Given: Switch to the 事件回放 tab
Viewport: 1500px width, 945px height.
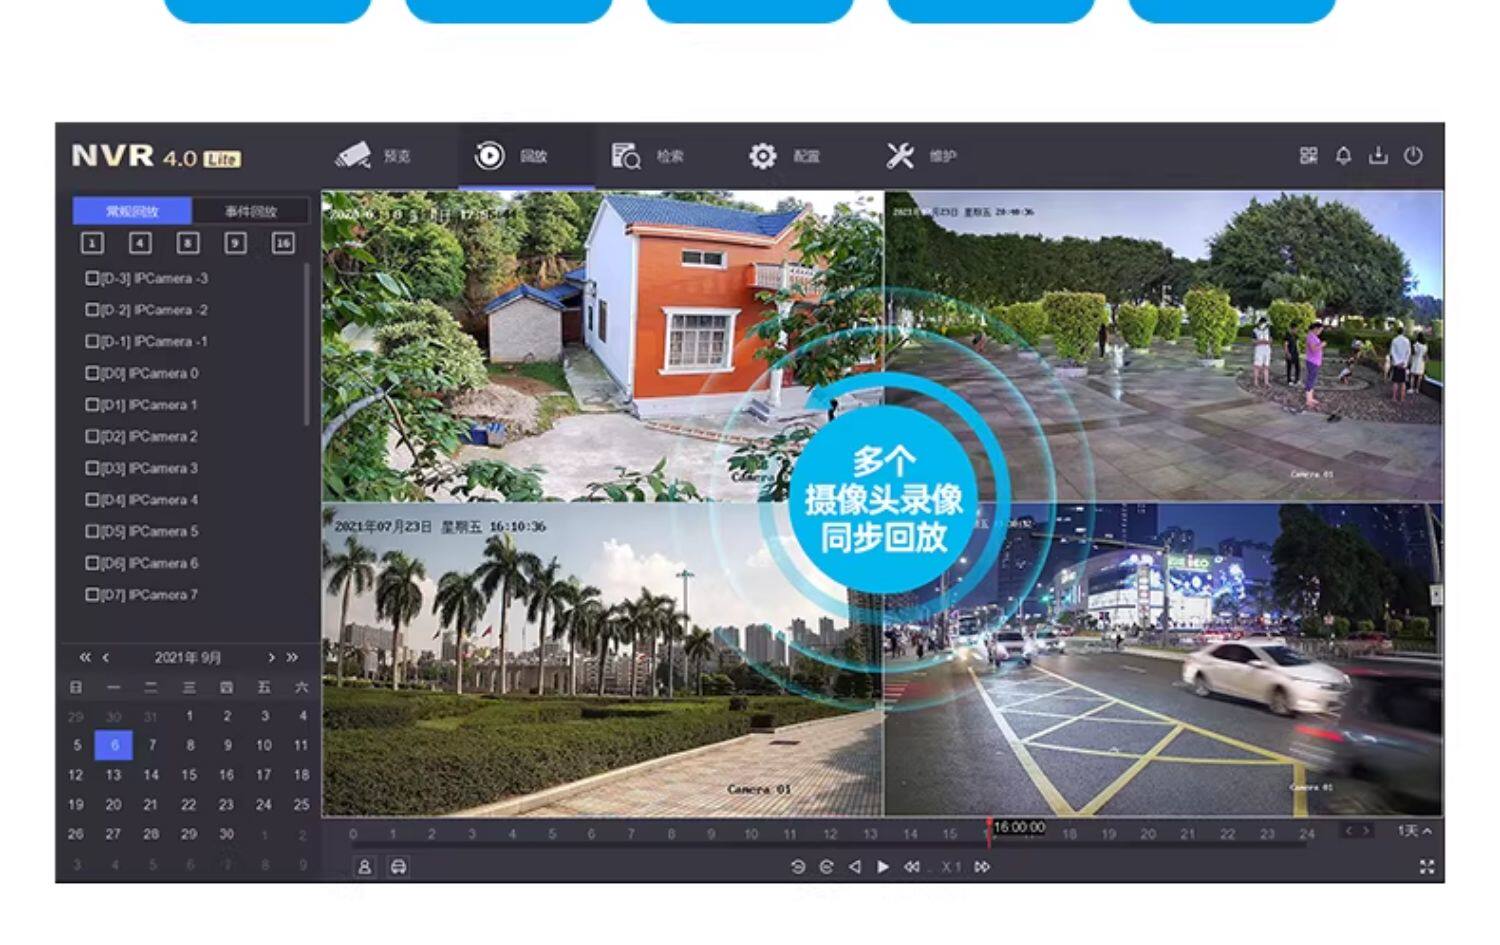Looking at the screenshot, I should click(x=250, y=211).
